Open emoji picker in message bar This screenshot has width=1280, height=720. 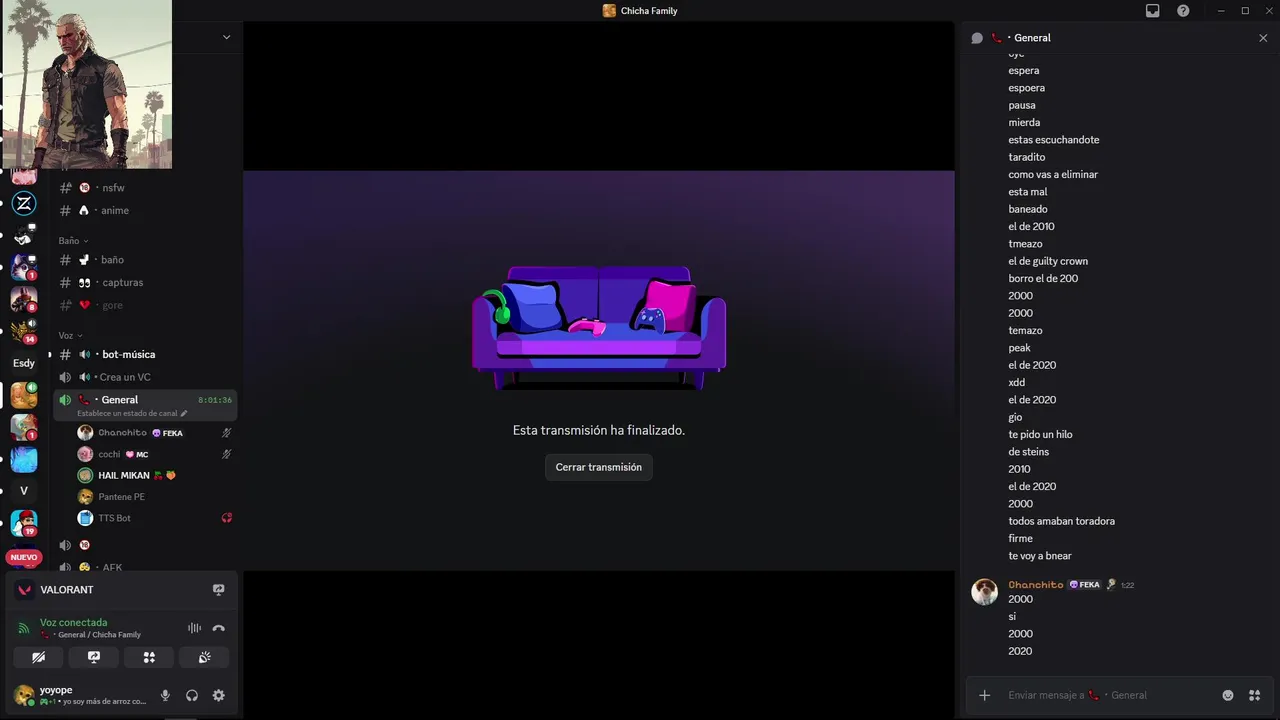(x=1228, y=695)
